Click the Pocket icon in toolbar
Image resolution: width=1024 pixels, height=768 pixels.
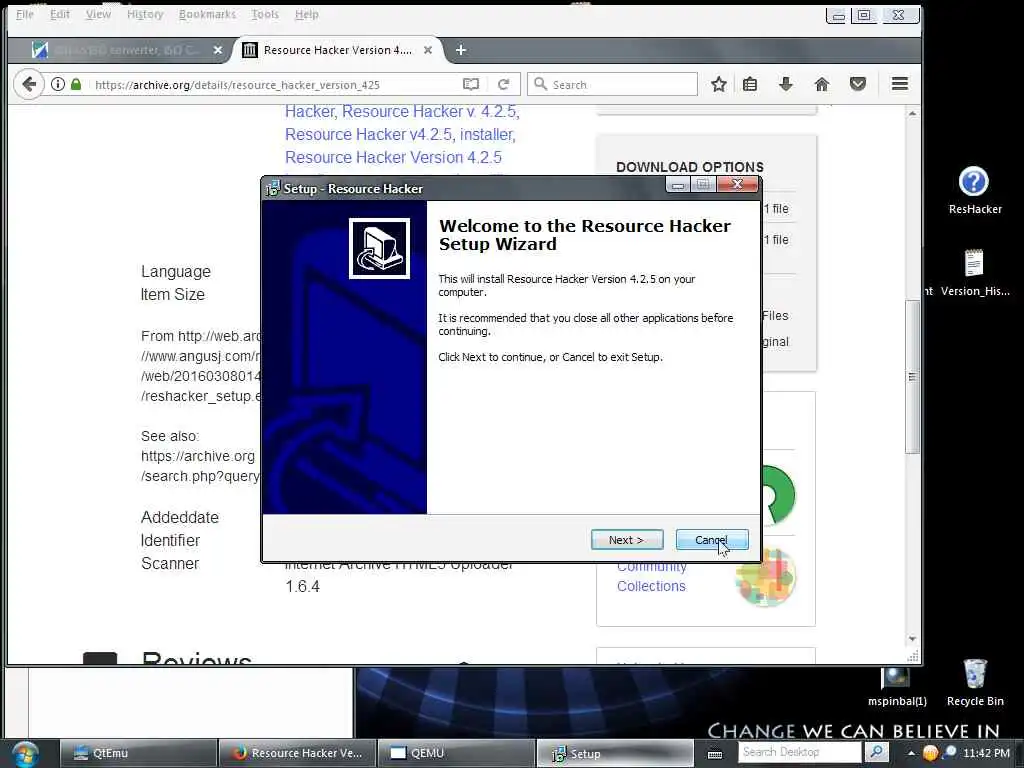click(857, 84)
